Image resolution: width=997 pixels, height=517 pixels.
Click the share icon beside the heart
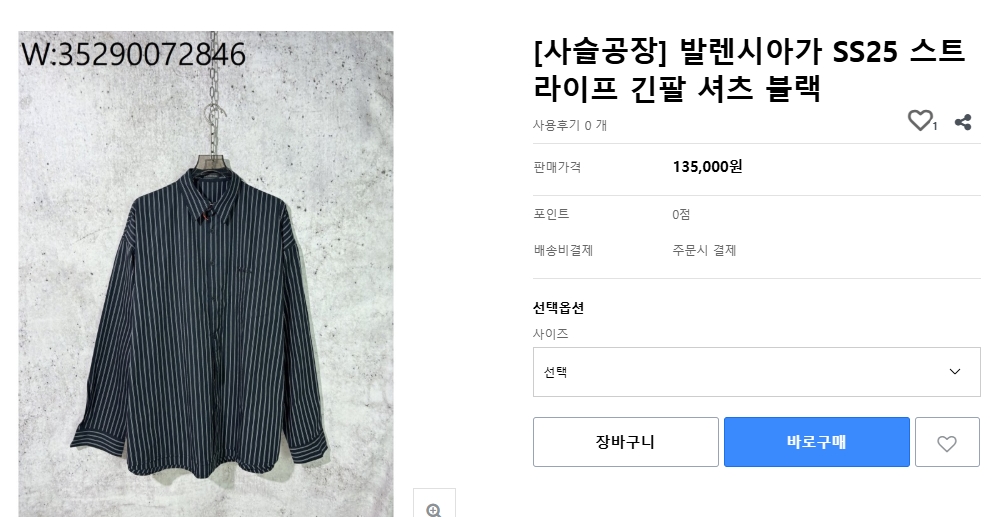pyautogui.click(x=963, y=122)
